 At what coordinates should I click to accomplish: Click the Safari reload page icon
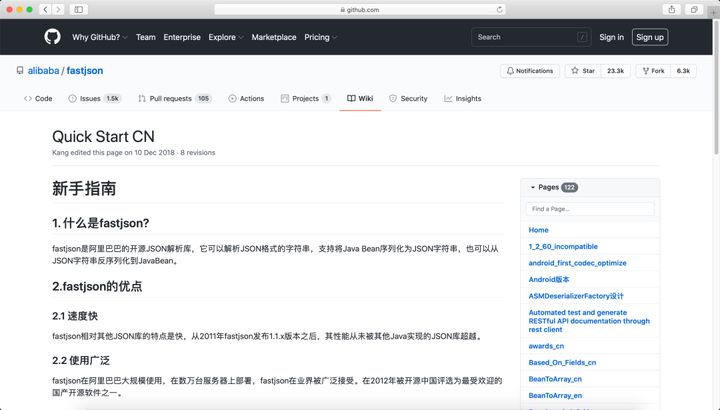point(500,9)
